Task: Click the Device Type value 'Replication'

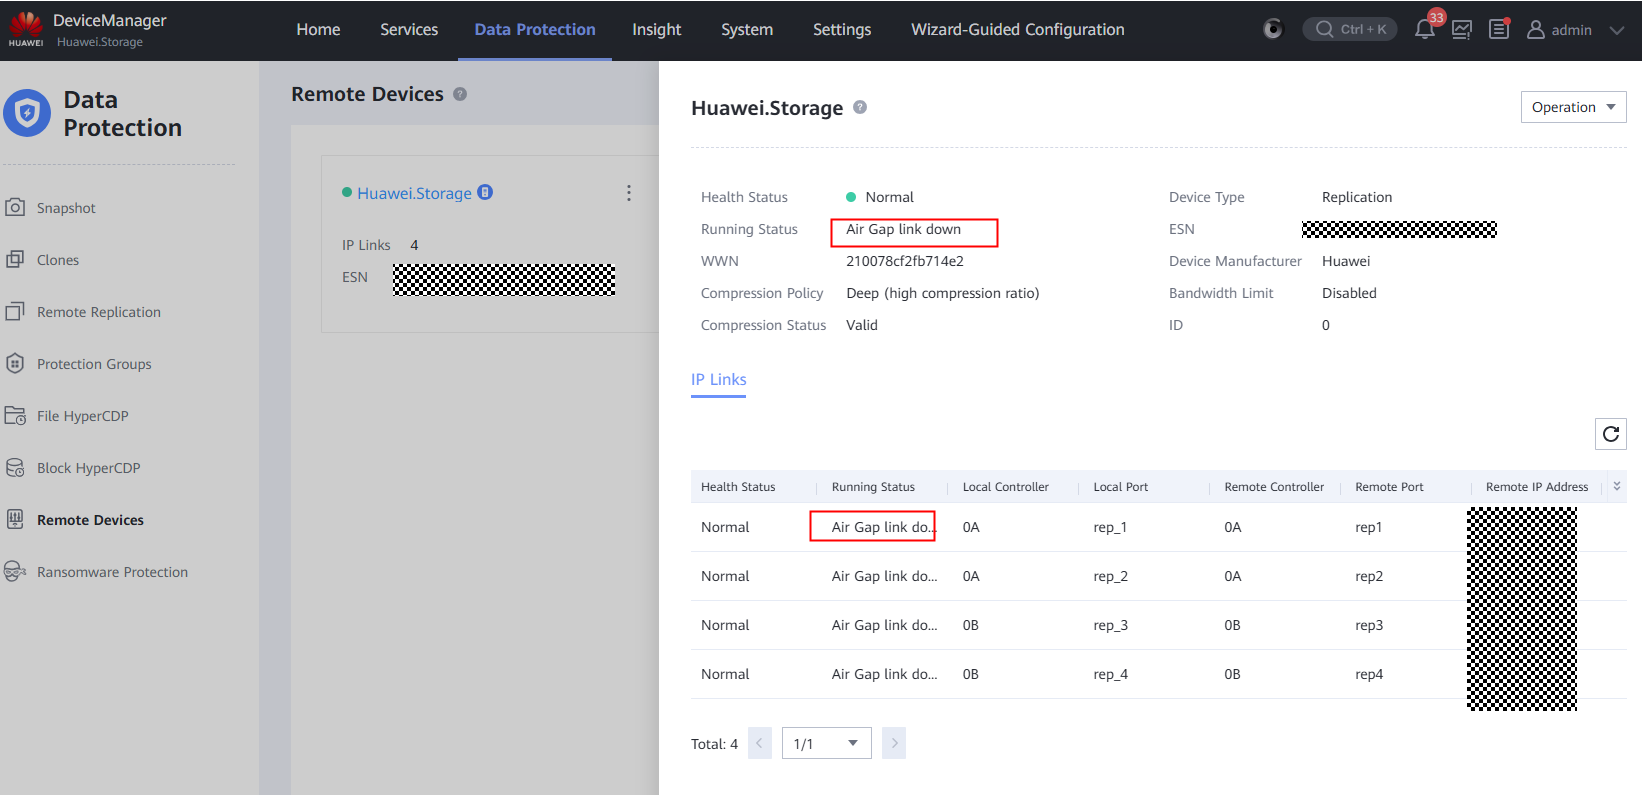Action: [x=1357, y=197]
